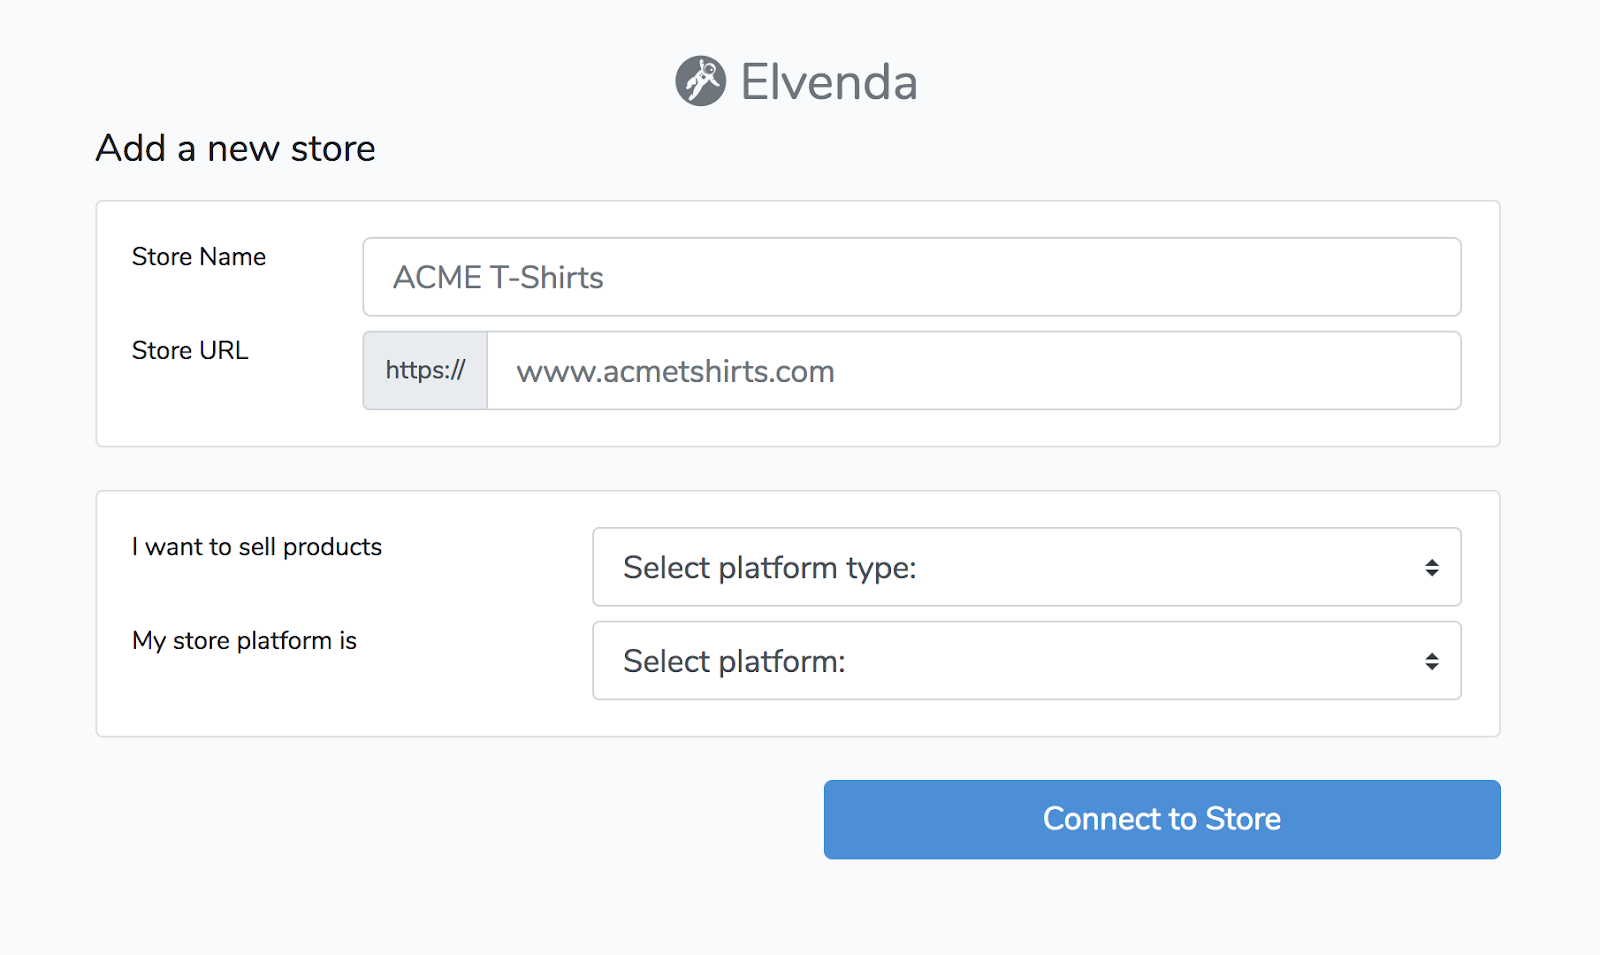The height and width of the screenshot is (955, 1600).
Task: Click the "Select platform type:" text
Action: tap(769, 568)
